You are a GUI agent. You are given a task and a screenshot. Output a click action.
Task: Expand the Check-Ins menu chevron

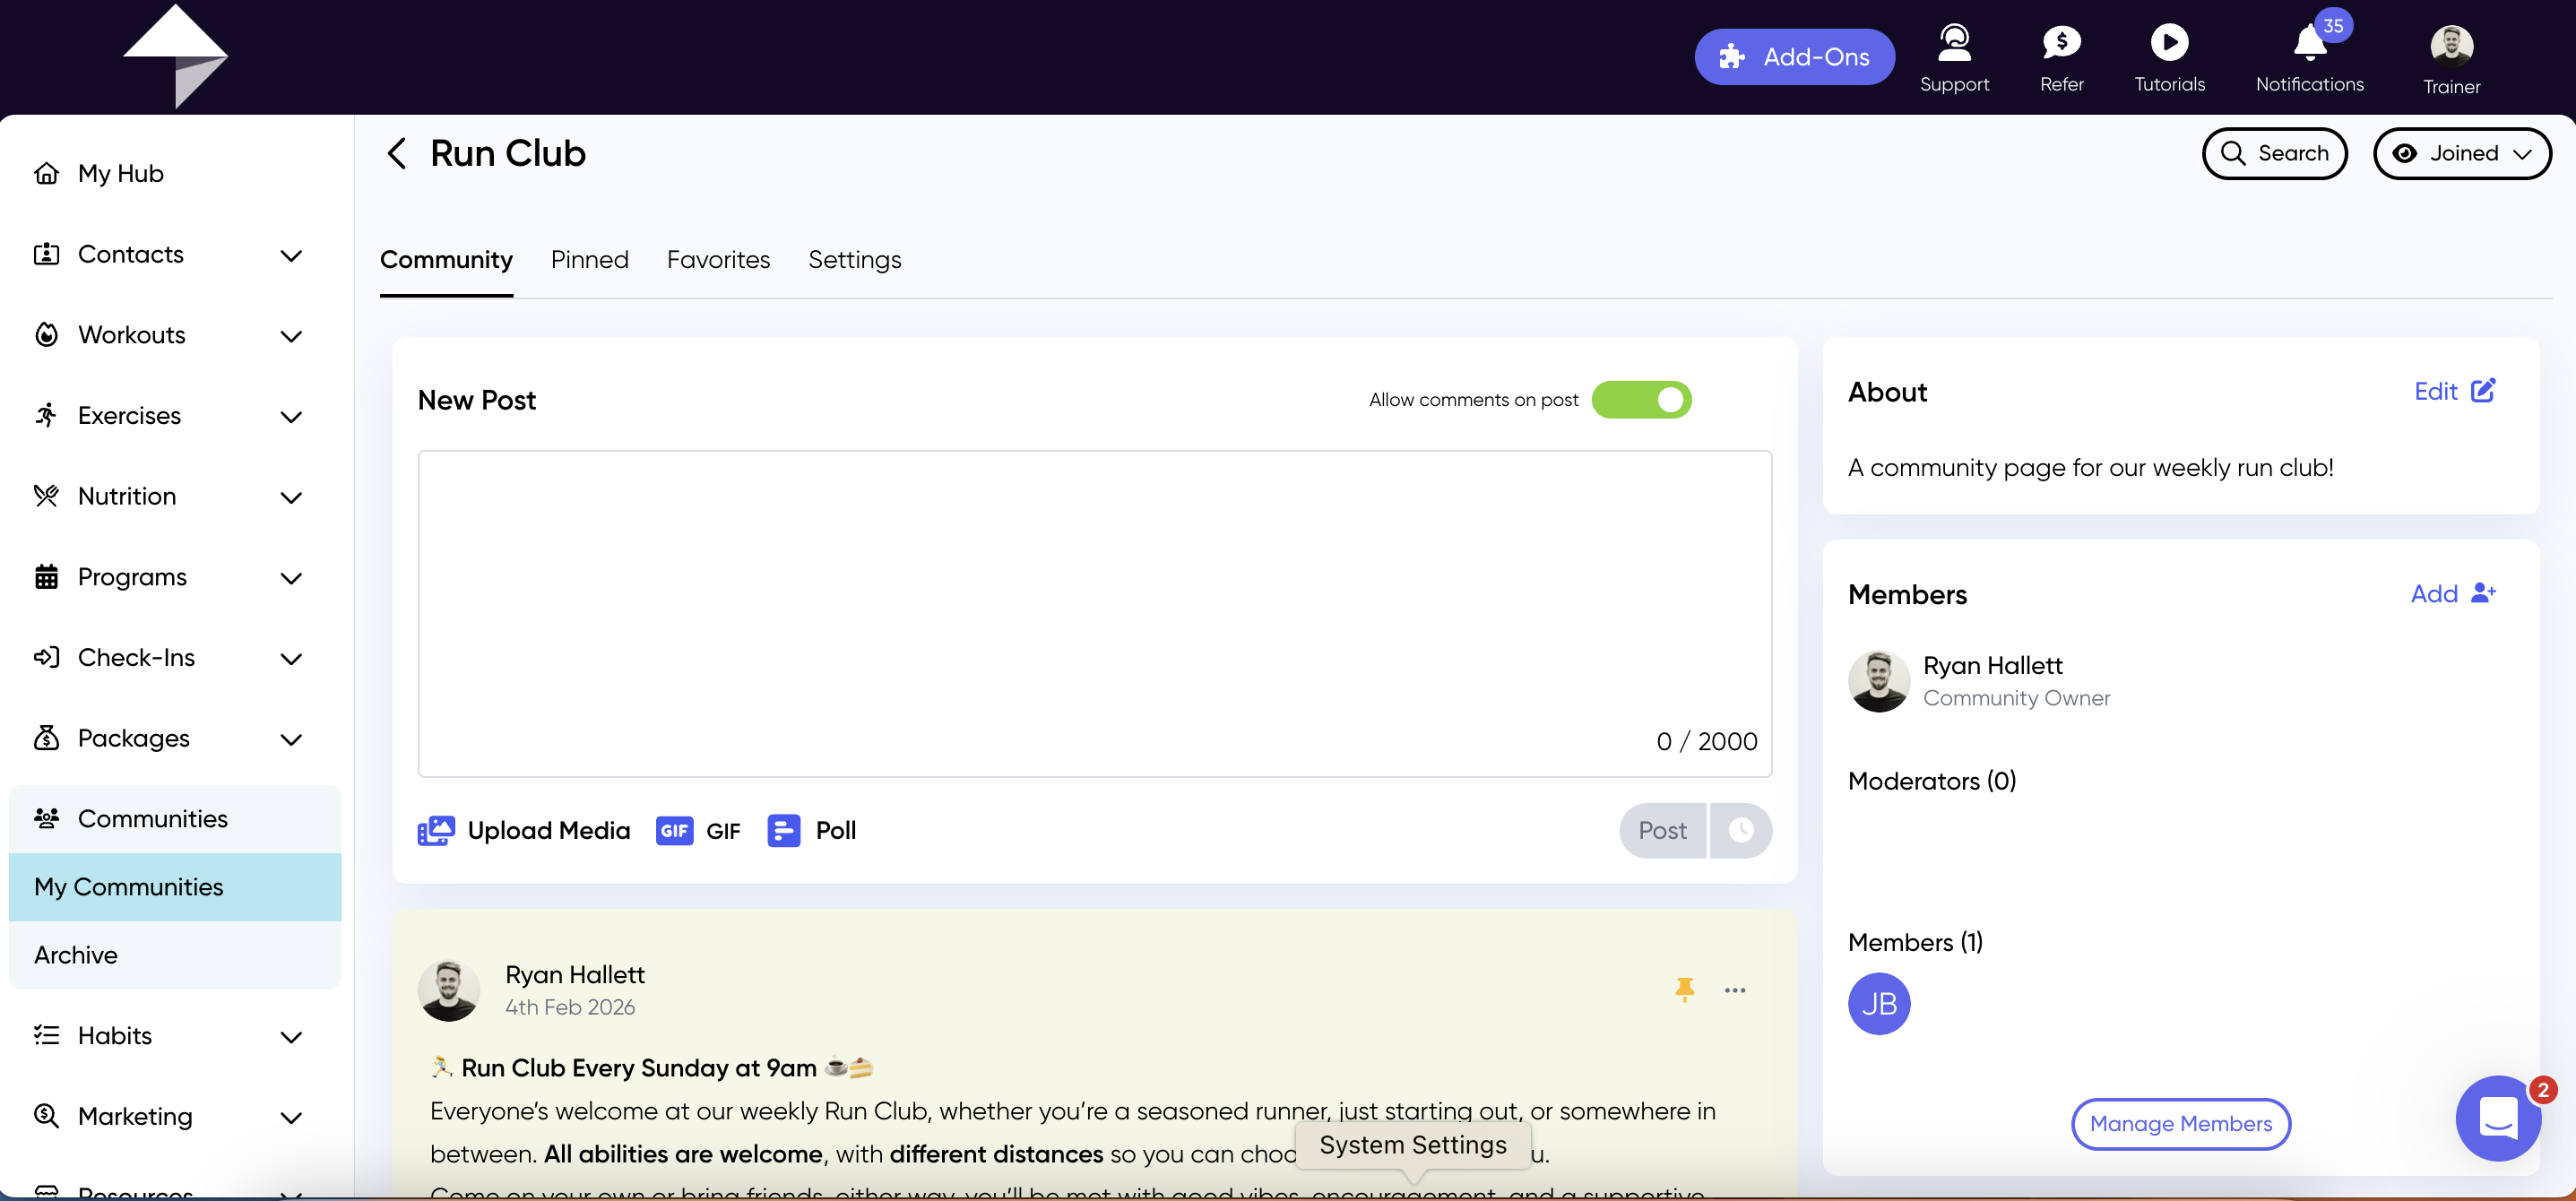click(291, 659)
